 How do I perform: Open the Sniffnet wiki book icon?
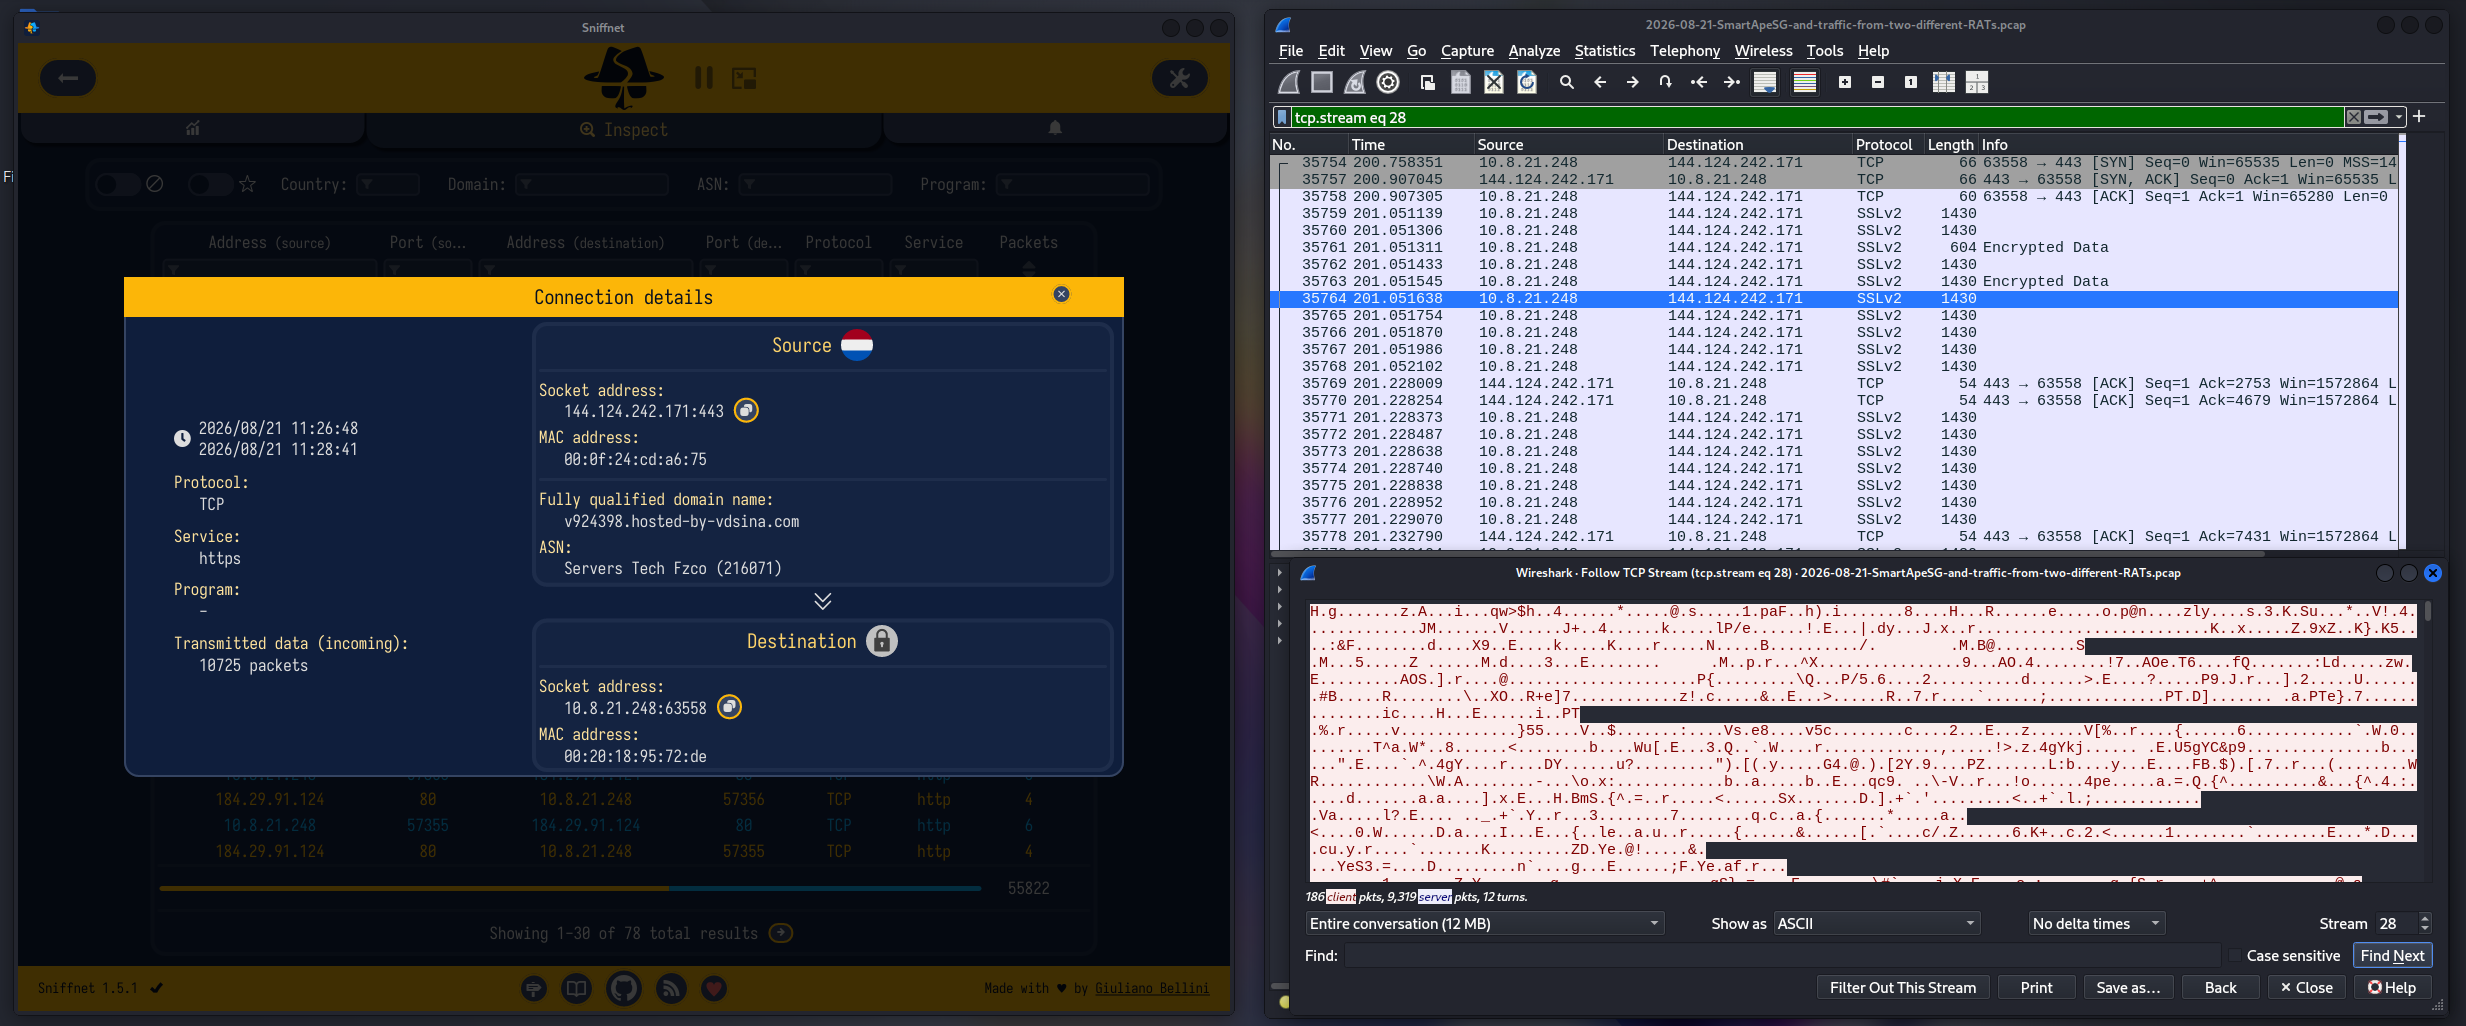576,989
